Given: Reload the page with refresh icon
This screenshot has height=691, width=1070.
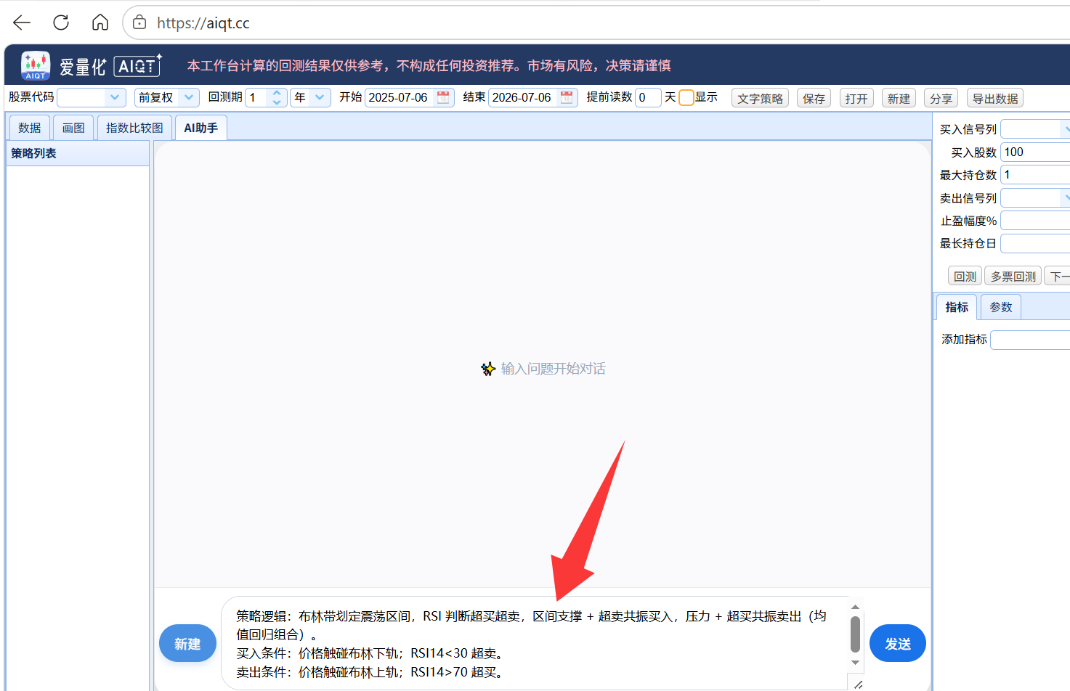Looking at the screenshot, I should 61,23.
